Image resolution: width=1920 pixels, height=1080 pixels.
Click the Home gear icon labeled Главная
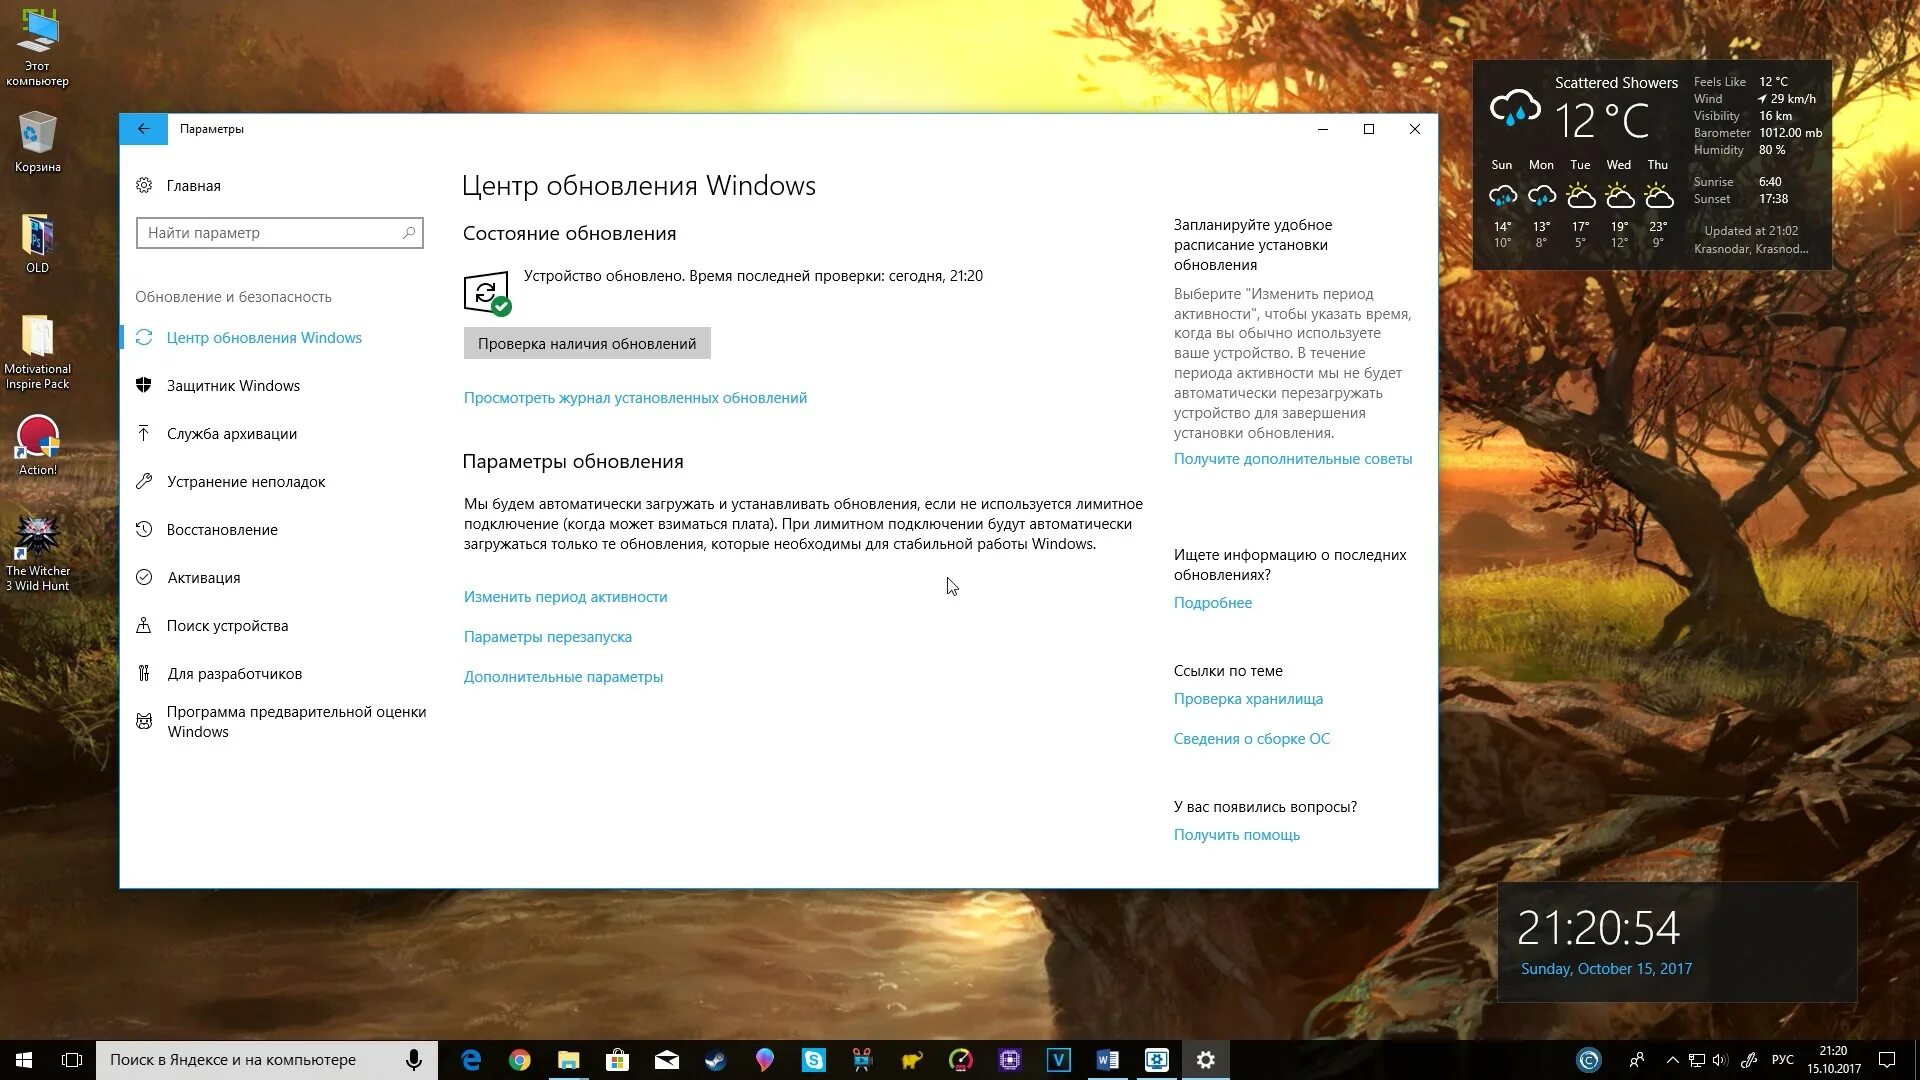tap(144, 185)
